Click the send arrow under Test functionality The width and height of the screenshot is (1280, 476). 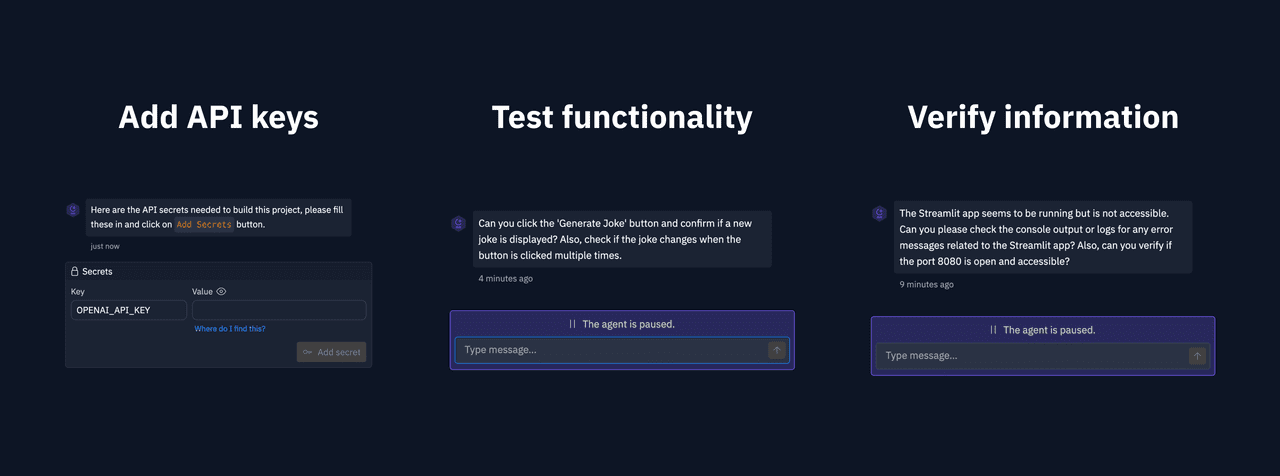click(777, 350)
